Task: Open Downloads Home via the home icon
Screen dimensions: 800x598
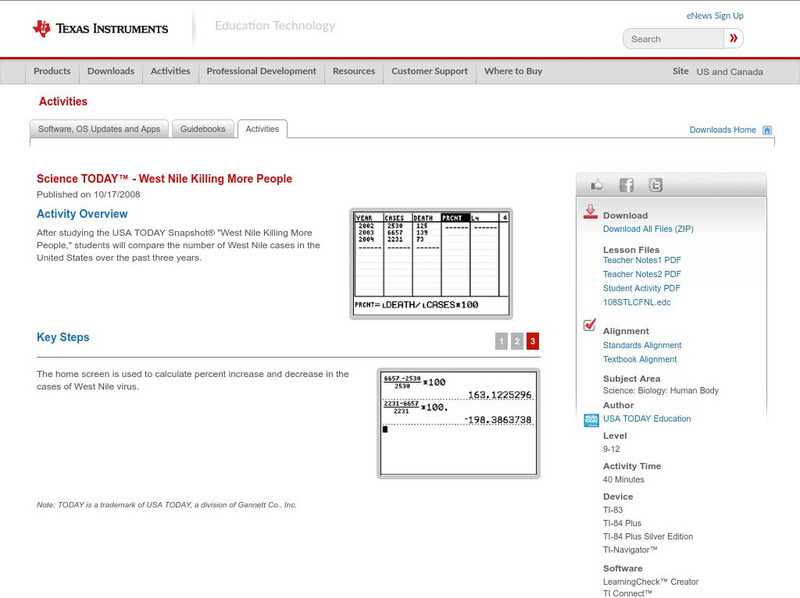Action: point(767,129)
